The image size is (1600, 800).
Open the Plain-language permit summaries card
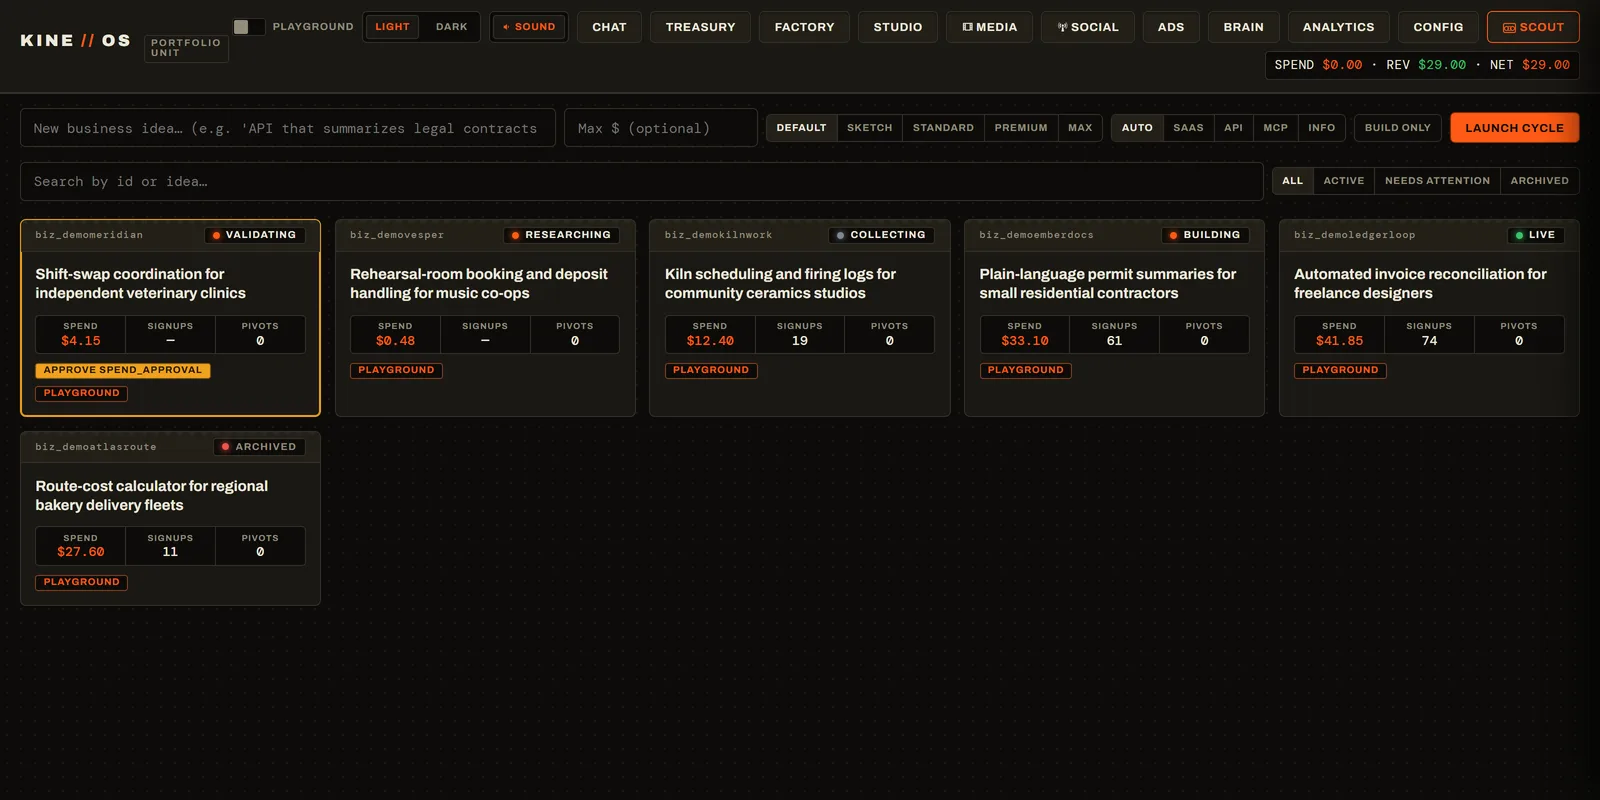tap(1114, 318)
